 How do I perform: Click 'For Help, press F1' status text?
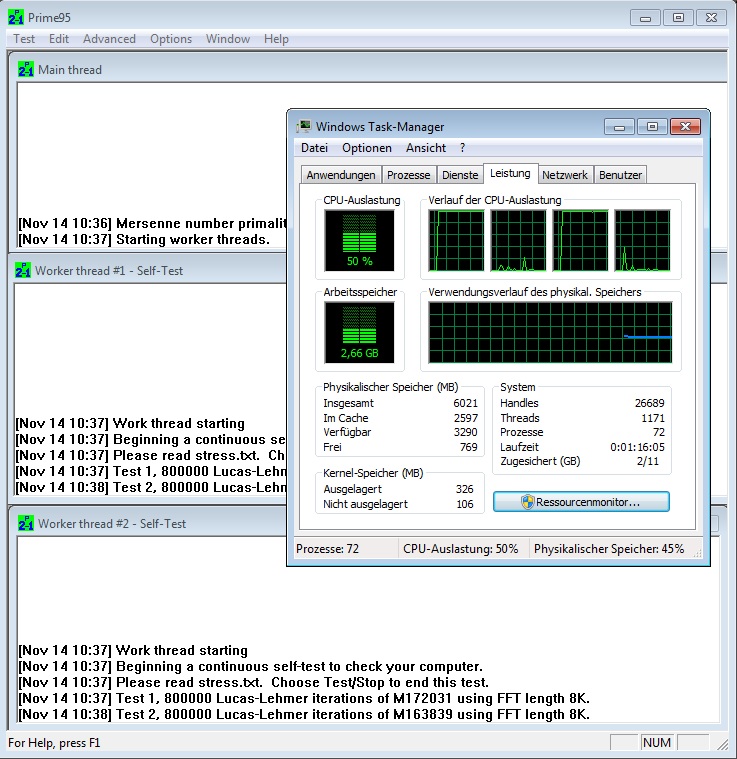point(54,743)
